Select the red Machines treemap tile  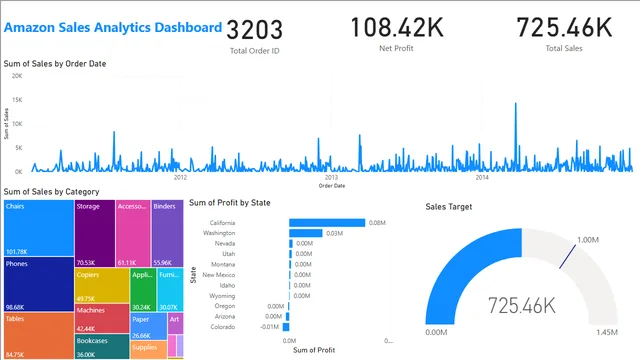[102, 318]
